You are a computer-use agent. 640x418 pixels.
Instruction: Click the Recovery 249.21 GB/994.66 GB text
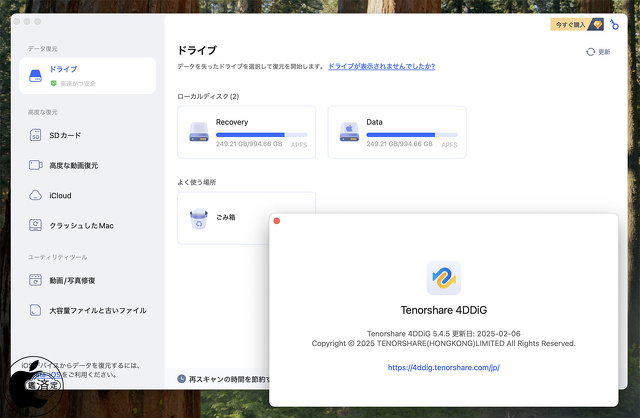[x=249, y=144]
